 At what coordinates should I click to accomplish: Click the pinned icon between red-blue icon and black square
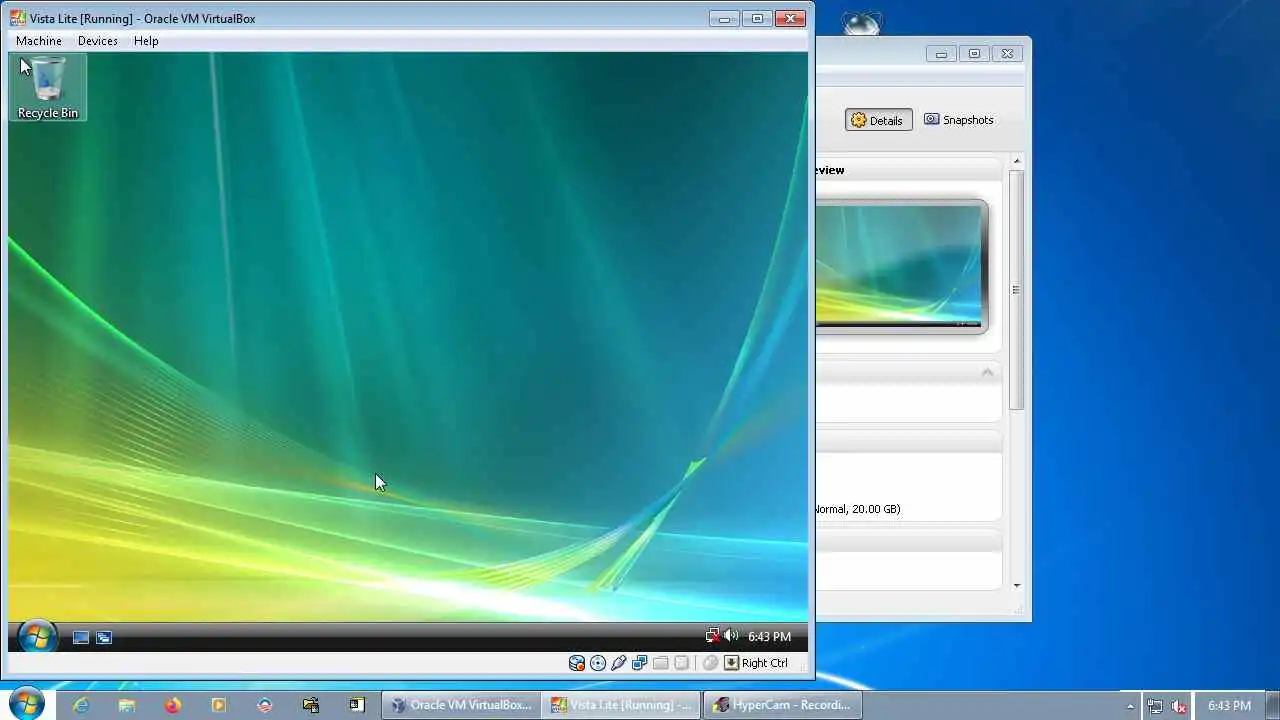[x=311, y=705]
